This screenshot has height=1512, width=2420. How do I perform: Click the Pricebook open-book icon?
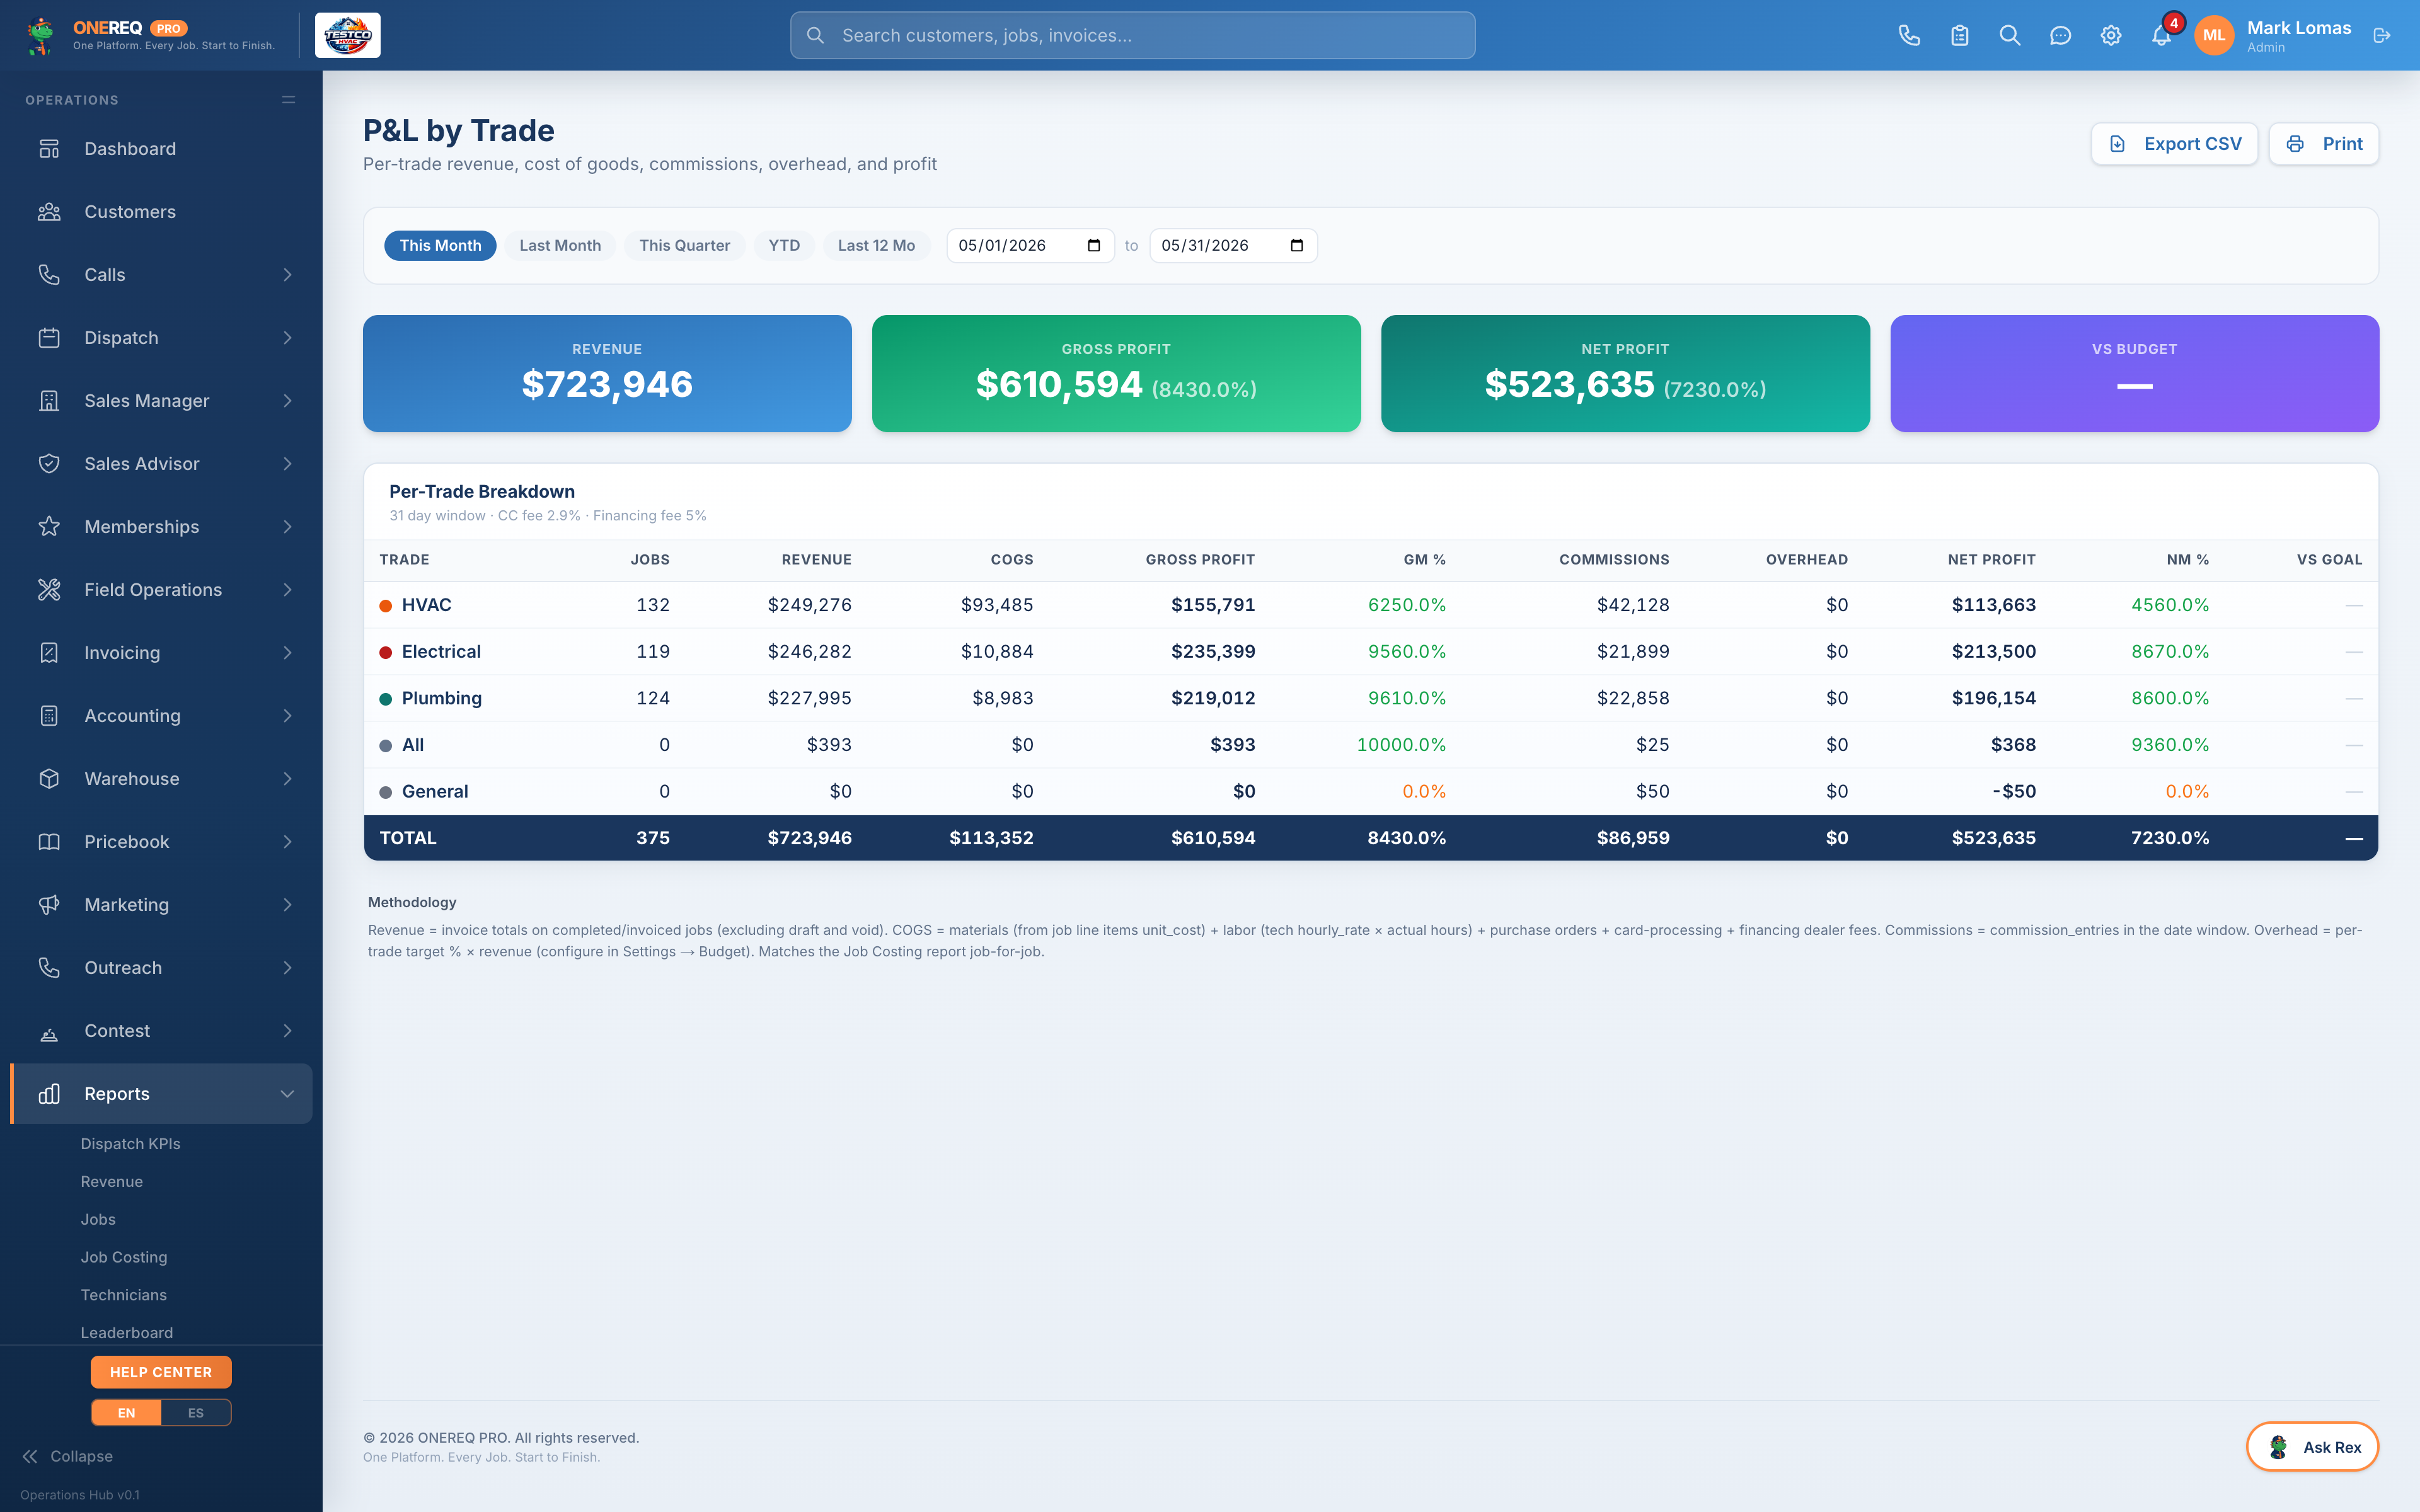[x=49, y=842]
